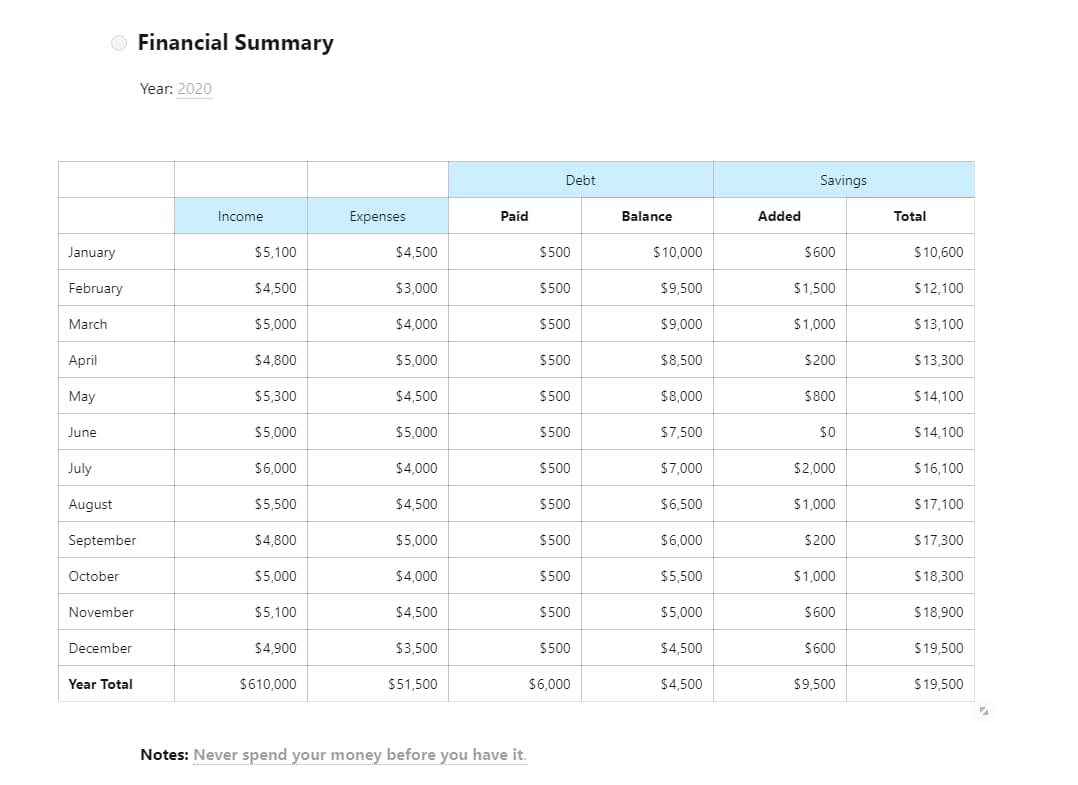Select the Financial Summary title text
The width and height of the screenshot is (1078, 785).
pos(235,43)
